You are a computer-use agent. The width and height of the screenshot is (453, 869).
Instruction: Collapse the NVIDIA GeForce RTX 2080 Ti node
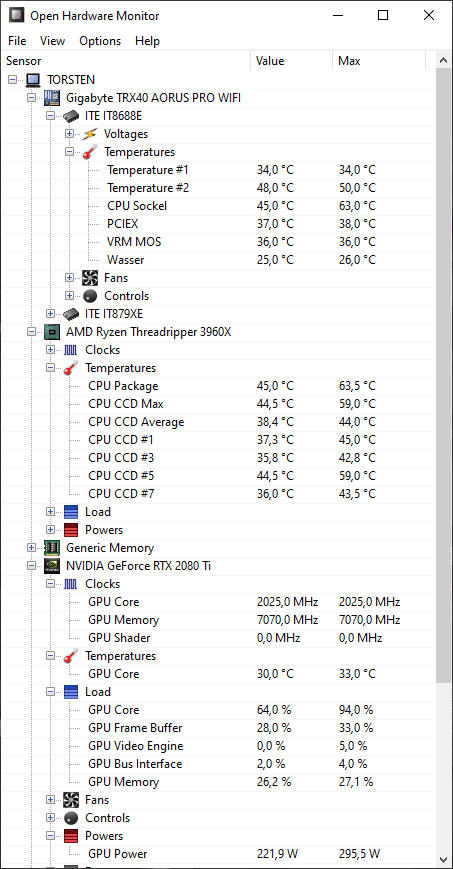point(32,566)
